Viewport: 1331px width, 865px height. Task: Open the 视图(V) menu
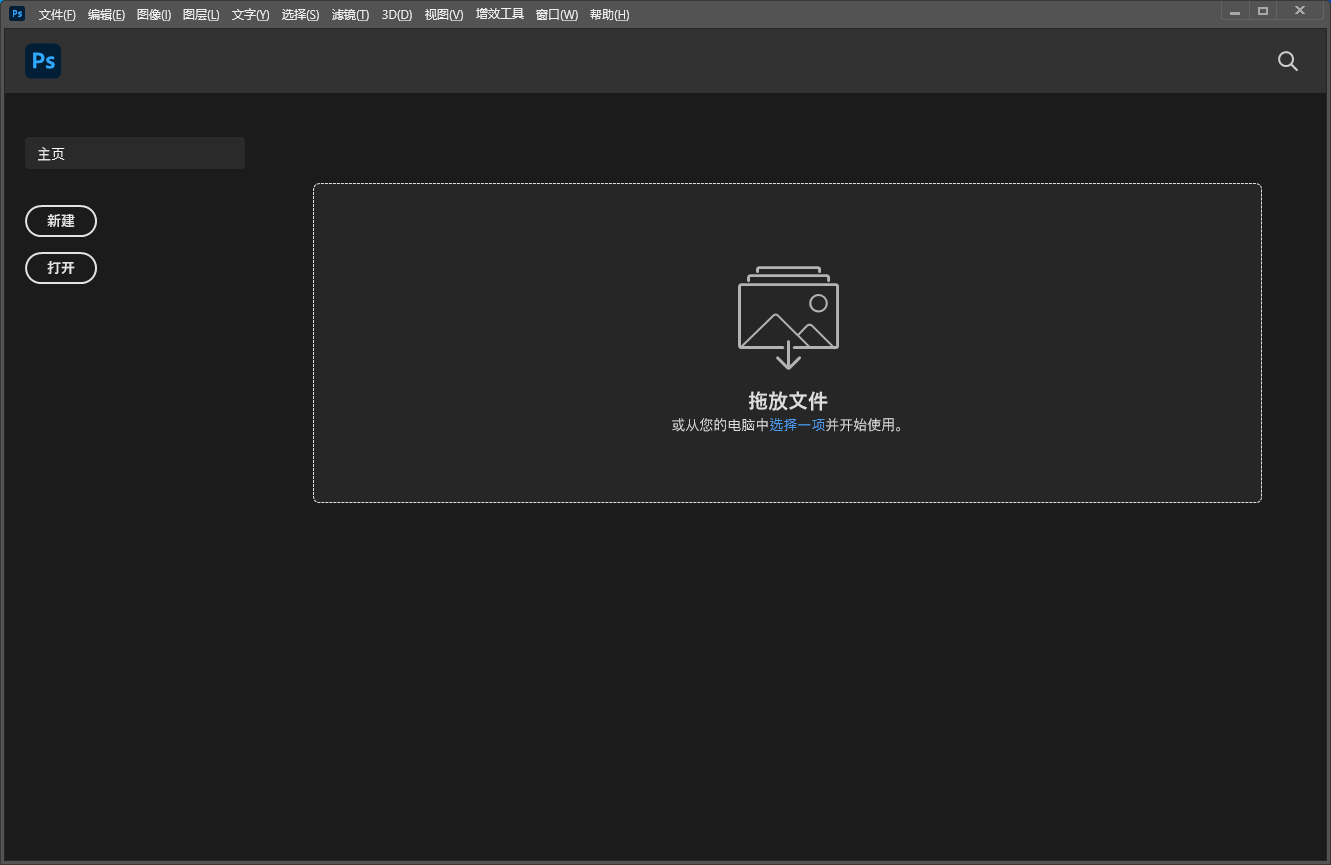coord(444,15)
